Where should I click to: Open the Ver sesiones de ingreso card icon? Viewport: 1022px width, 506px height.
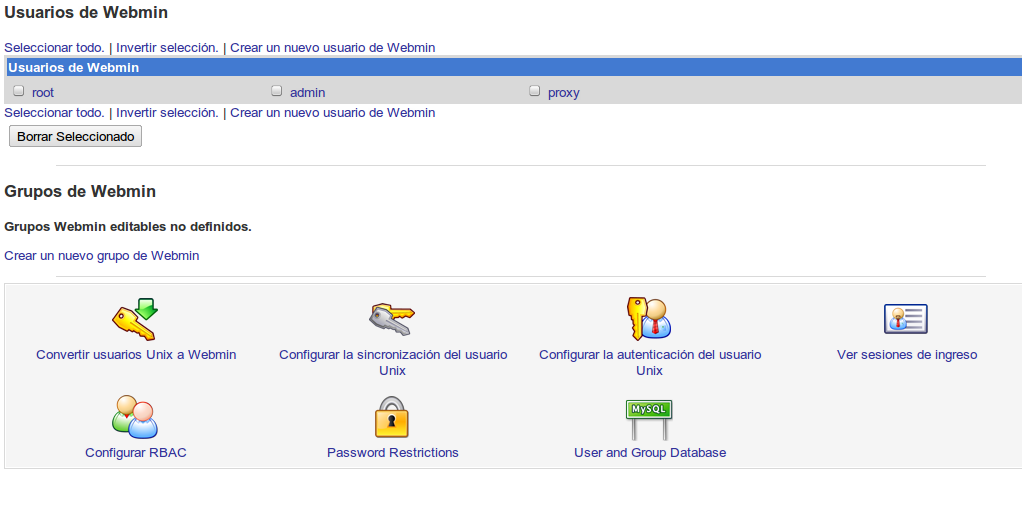click(x=906, y=319)
